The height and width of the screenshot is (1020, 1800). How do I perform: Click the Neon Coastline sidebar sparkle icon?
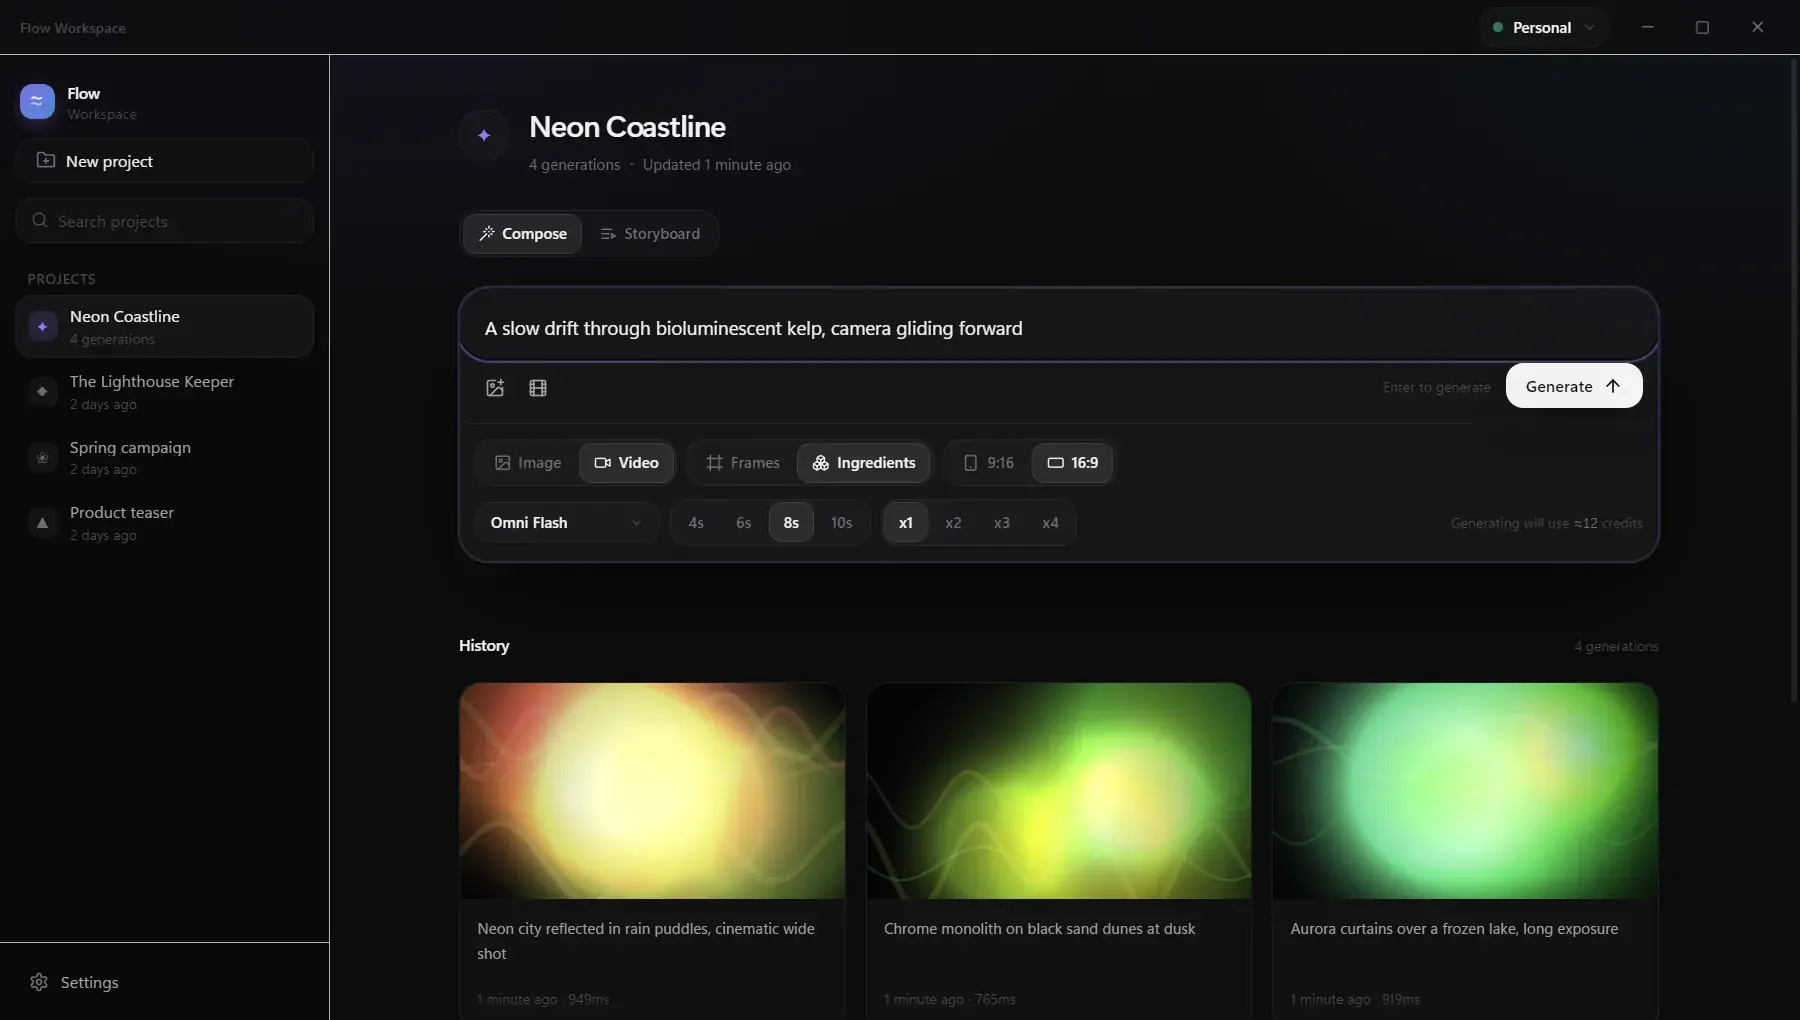click(x=42, y=326)
